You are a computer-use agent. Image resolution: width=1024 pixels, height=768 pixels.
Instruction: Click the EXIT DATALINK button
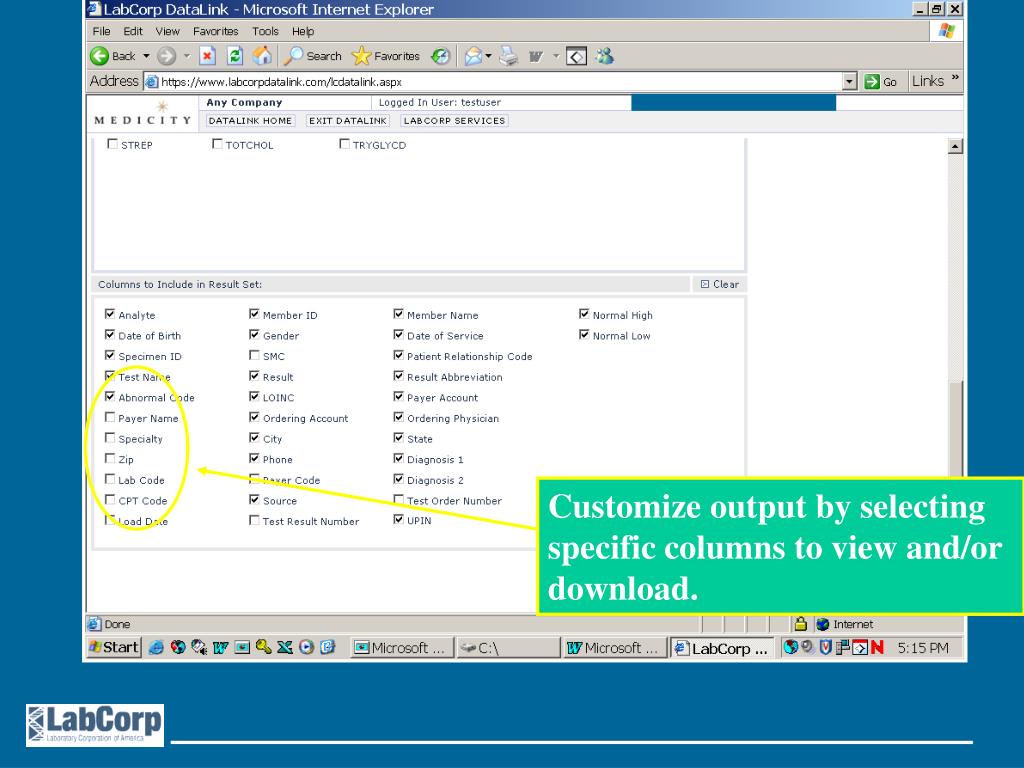click(347, 121)
